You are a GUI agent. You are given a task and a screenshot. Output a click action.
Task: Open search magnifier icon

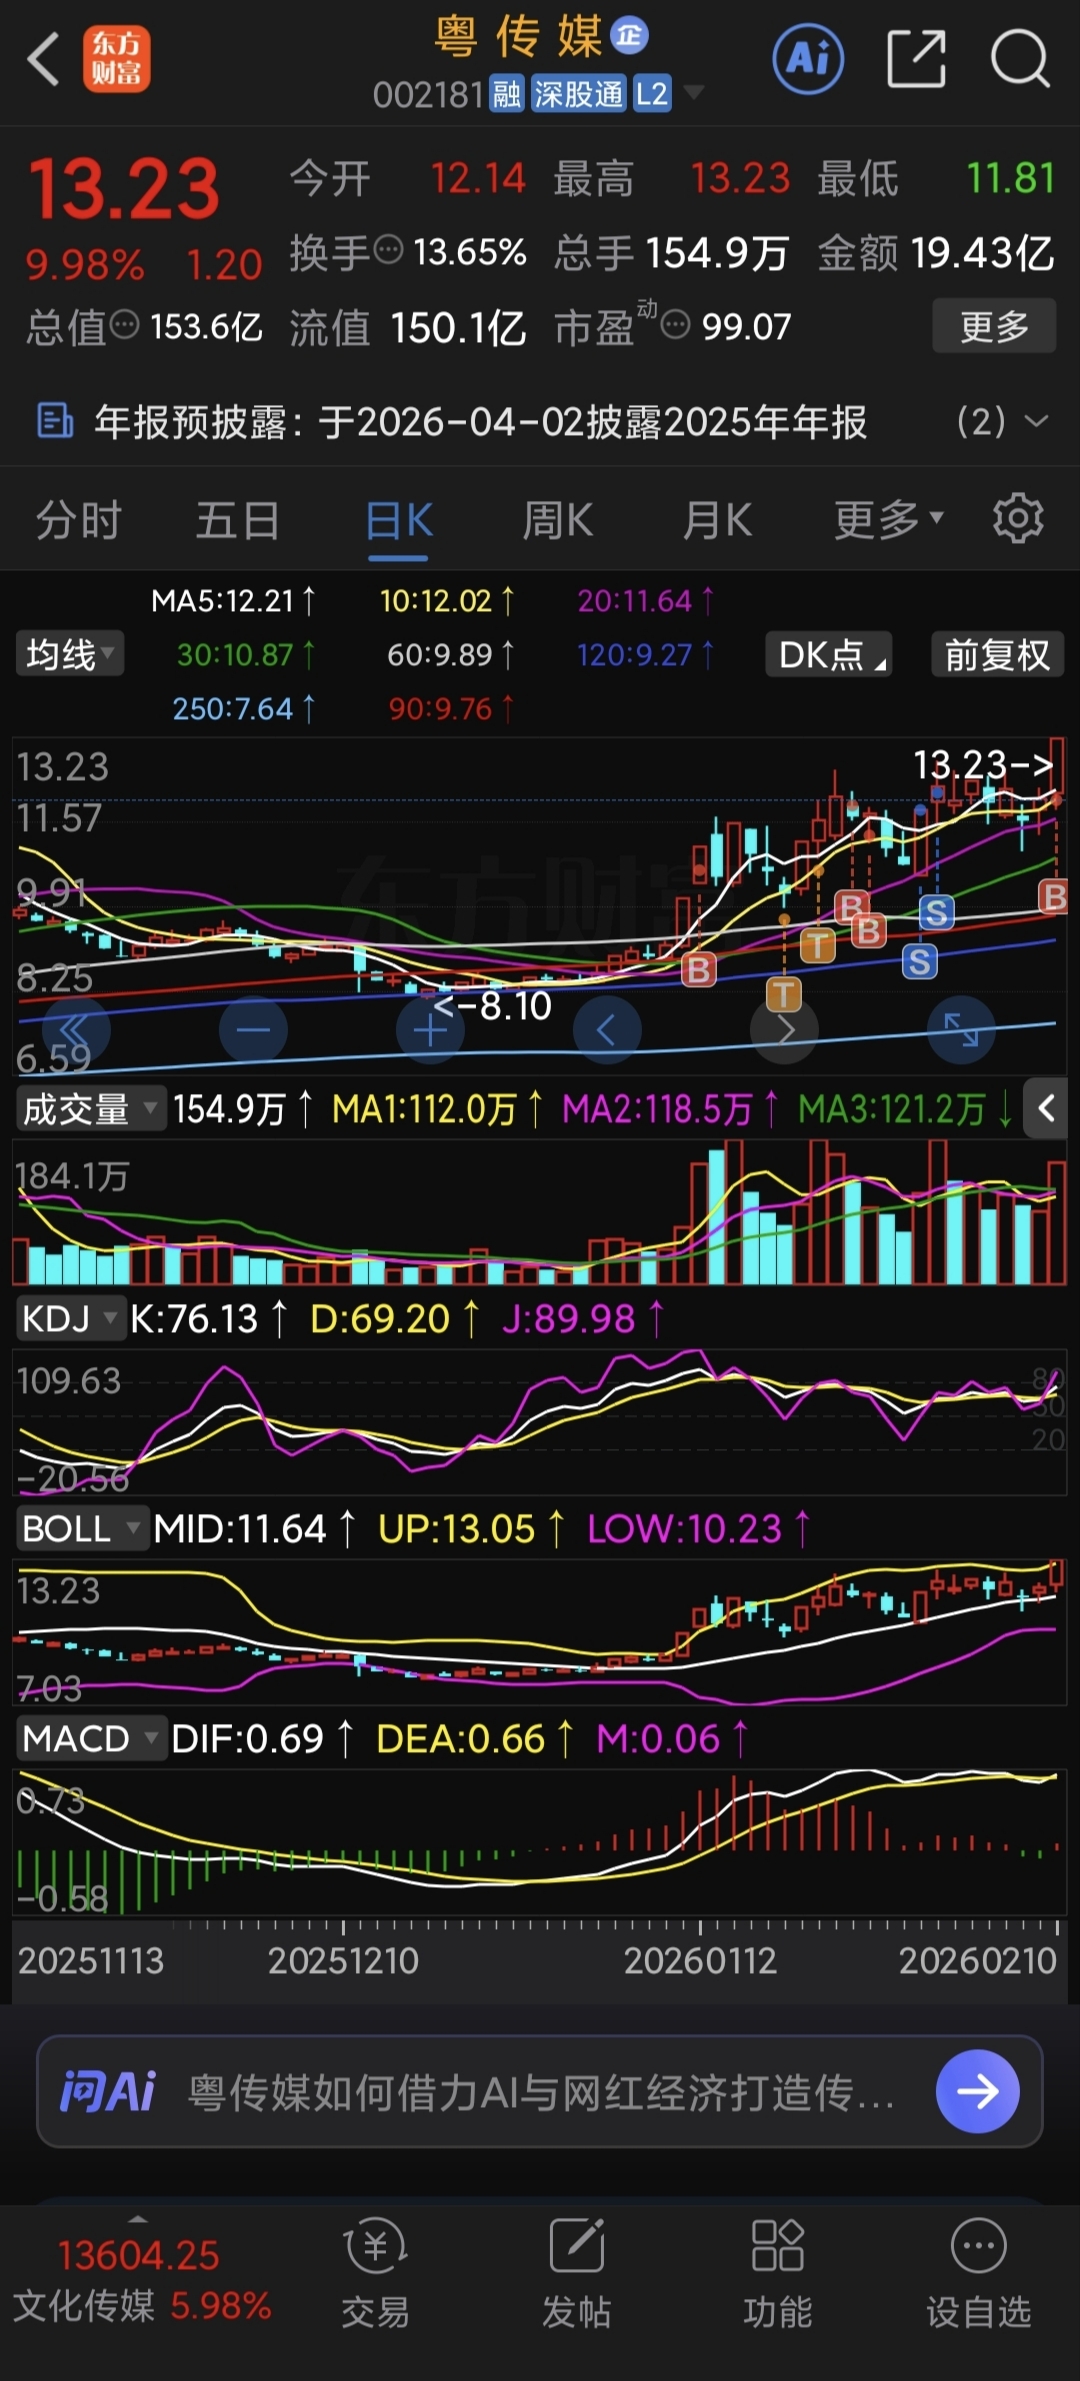[1020, 59]
